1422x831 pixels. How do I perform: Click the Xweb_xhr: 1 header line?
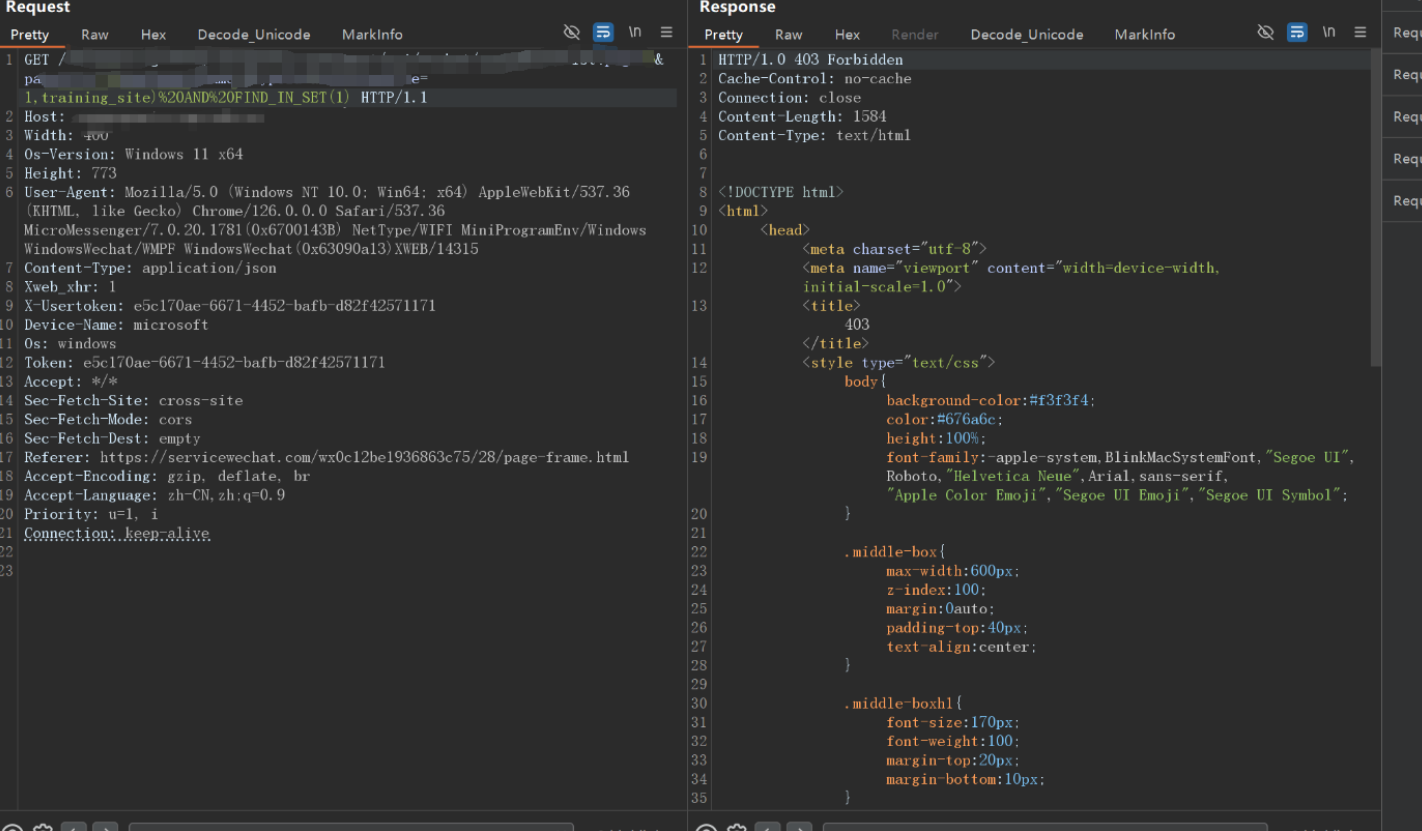[x=70, y=287]
